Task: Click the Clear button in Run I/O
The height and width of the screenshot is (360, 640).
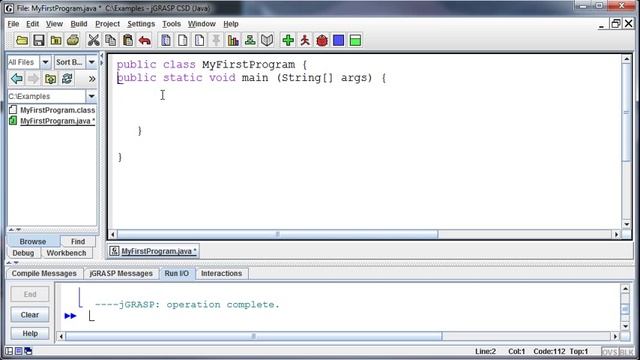Action: click(x=30, y=315)
